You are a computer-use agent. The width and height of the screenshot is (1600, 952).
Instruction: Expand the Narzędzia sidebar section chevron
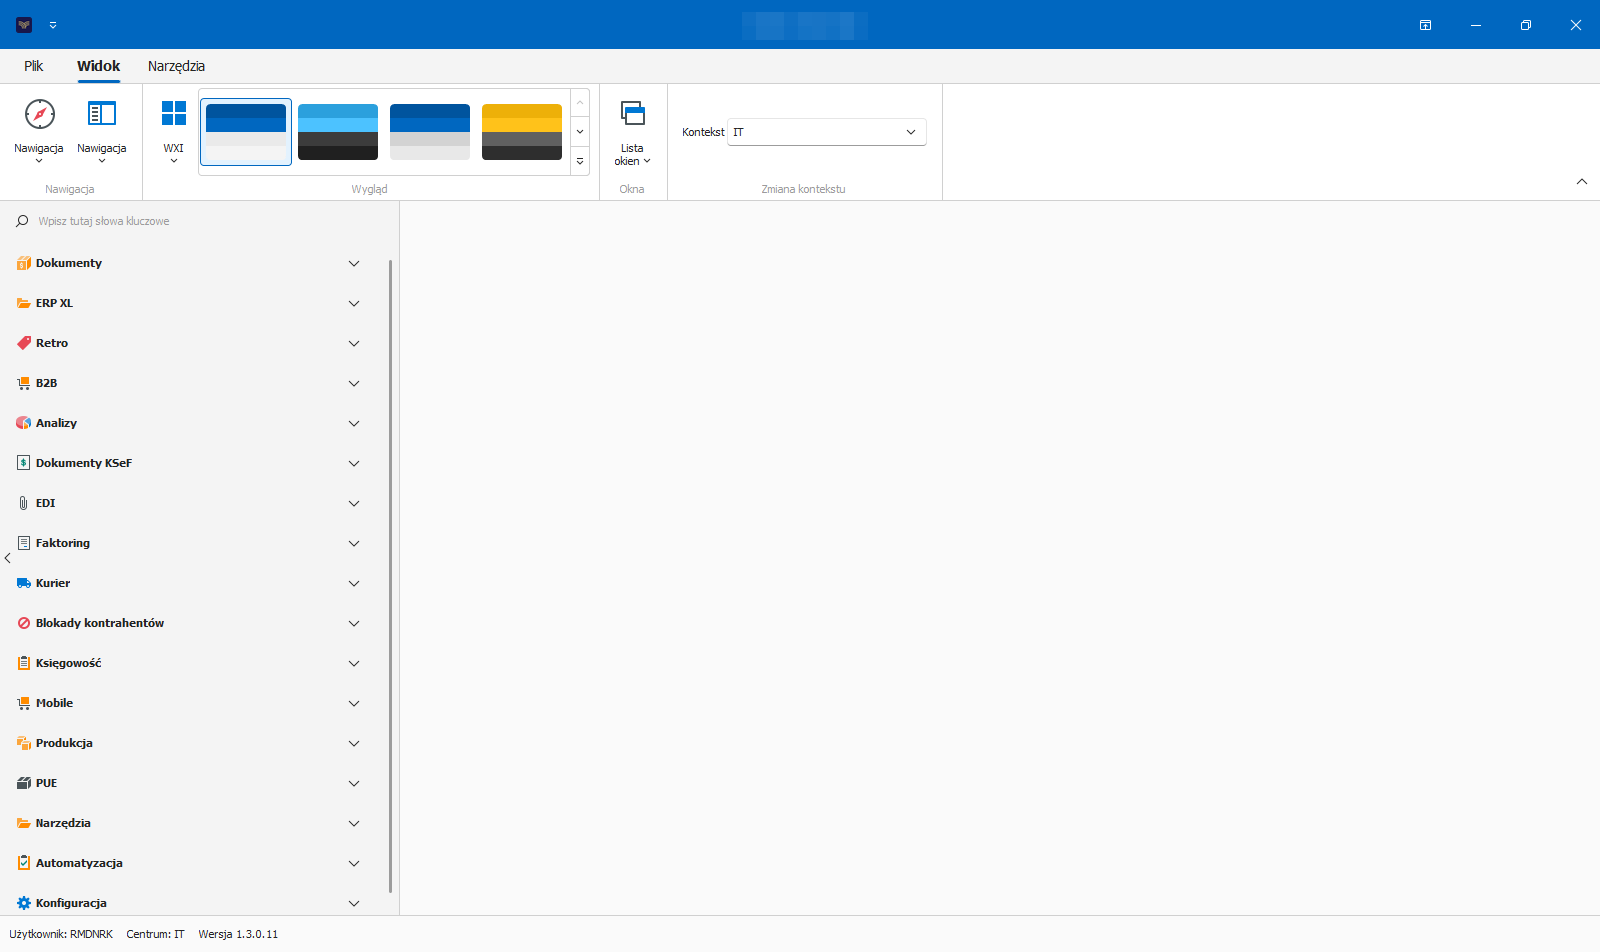(354, 823)
